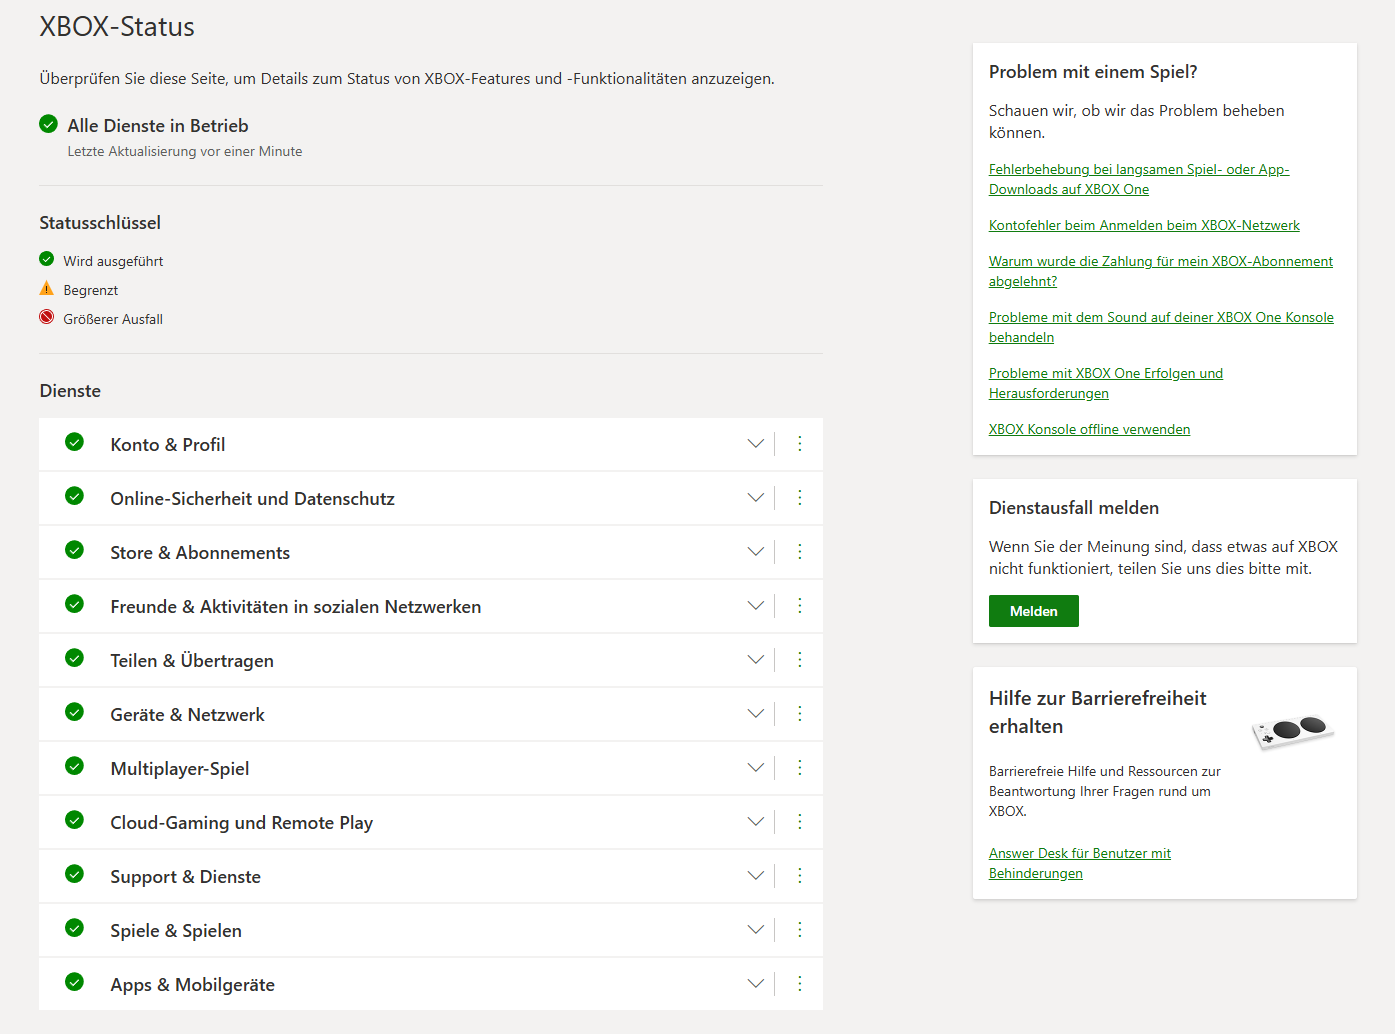This screenshot has height=1034, width=1395.
Task: Open Kontofehler beim Anmelden beim XBOX-Netzwerk link
Action: coord(1144,225)
